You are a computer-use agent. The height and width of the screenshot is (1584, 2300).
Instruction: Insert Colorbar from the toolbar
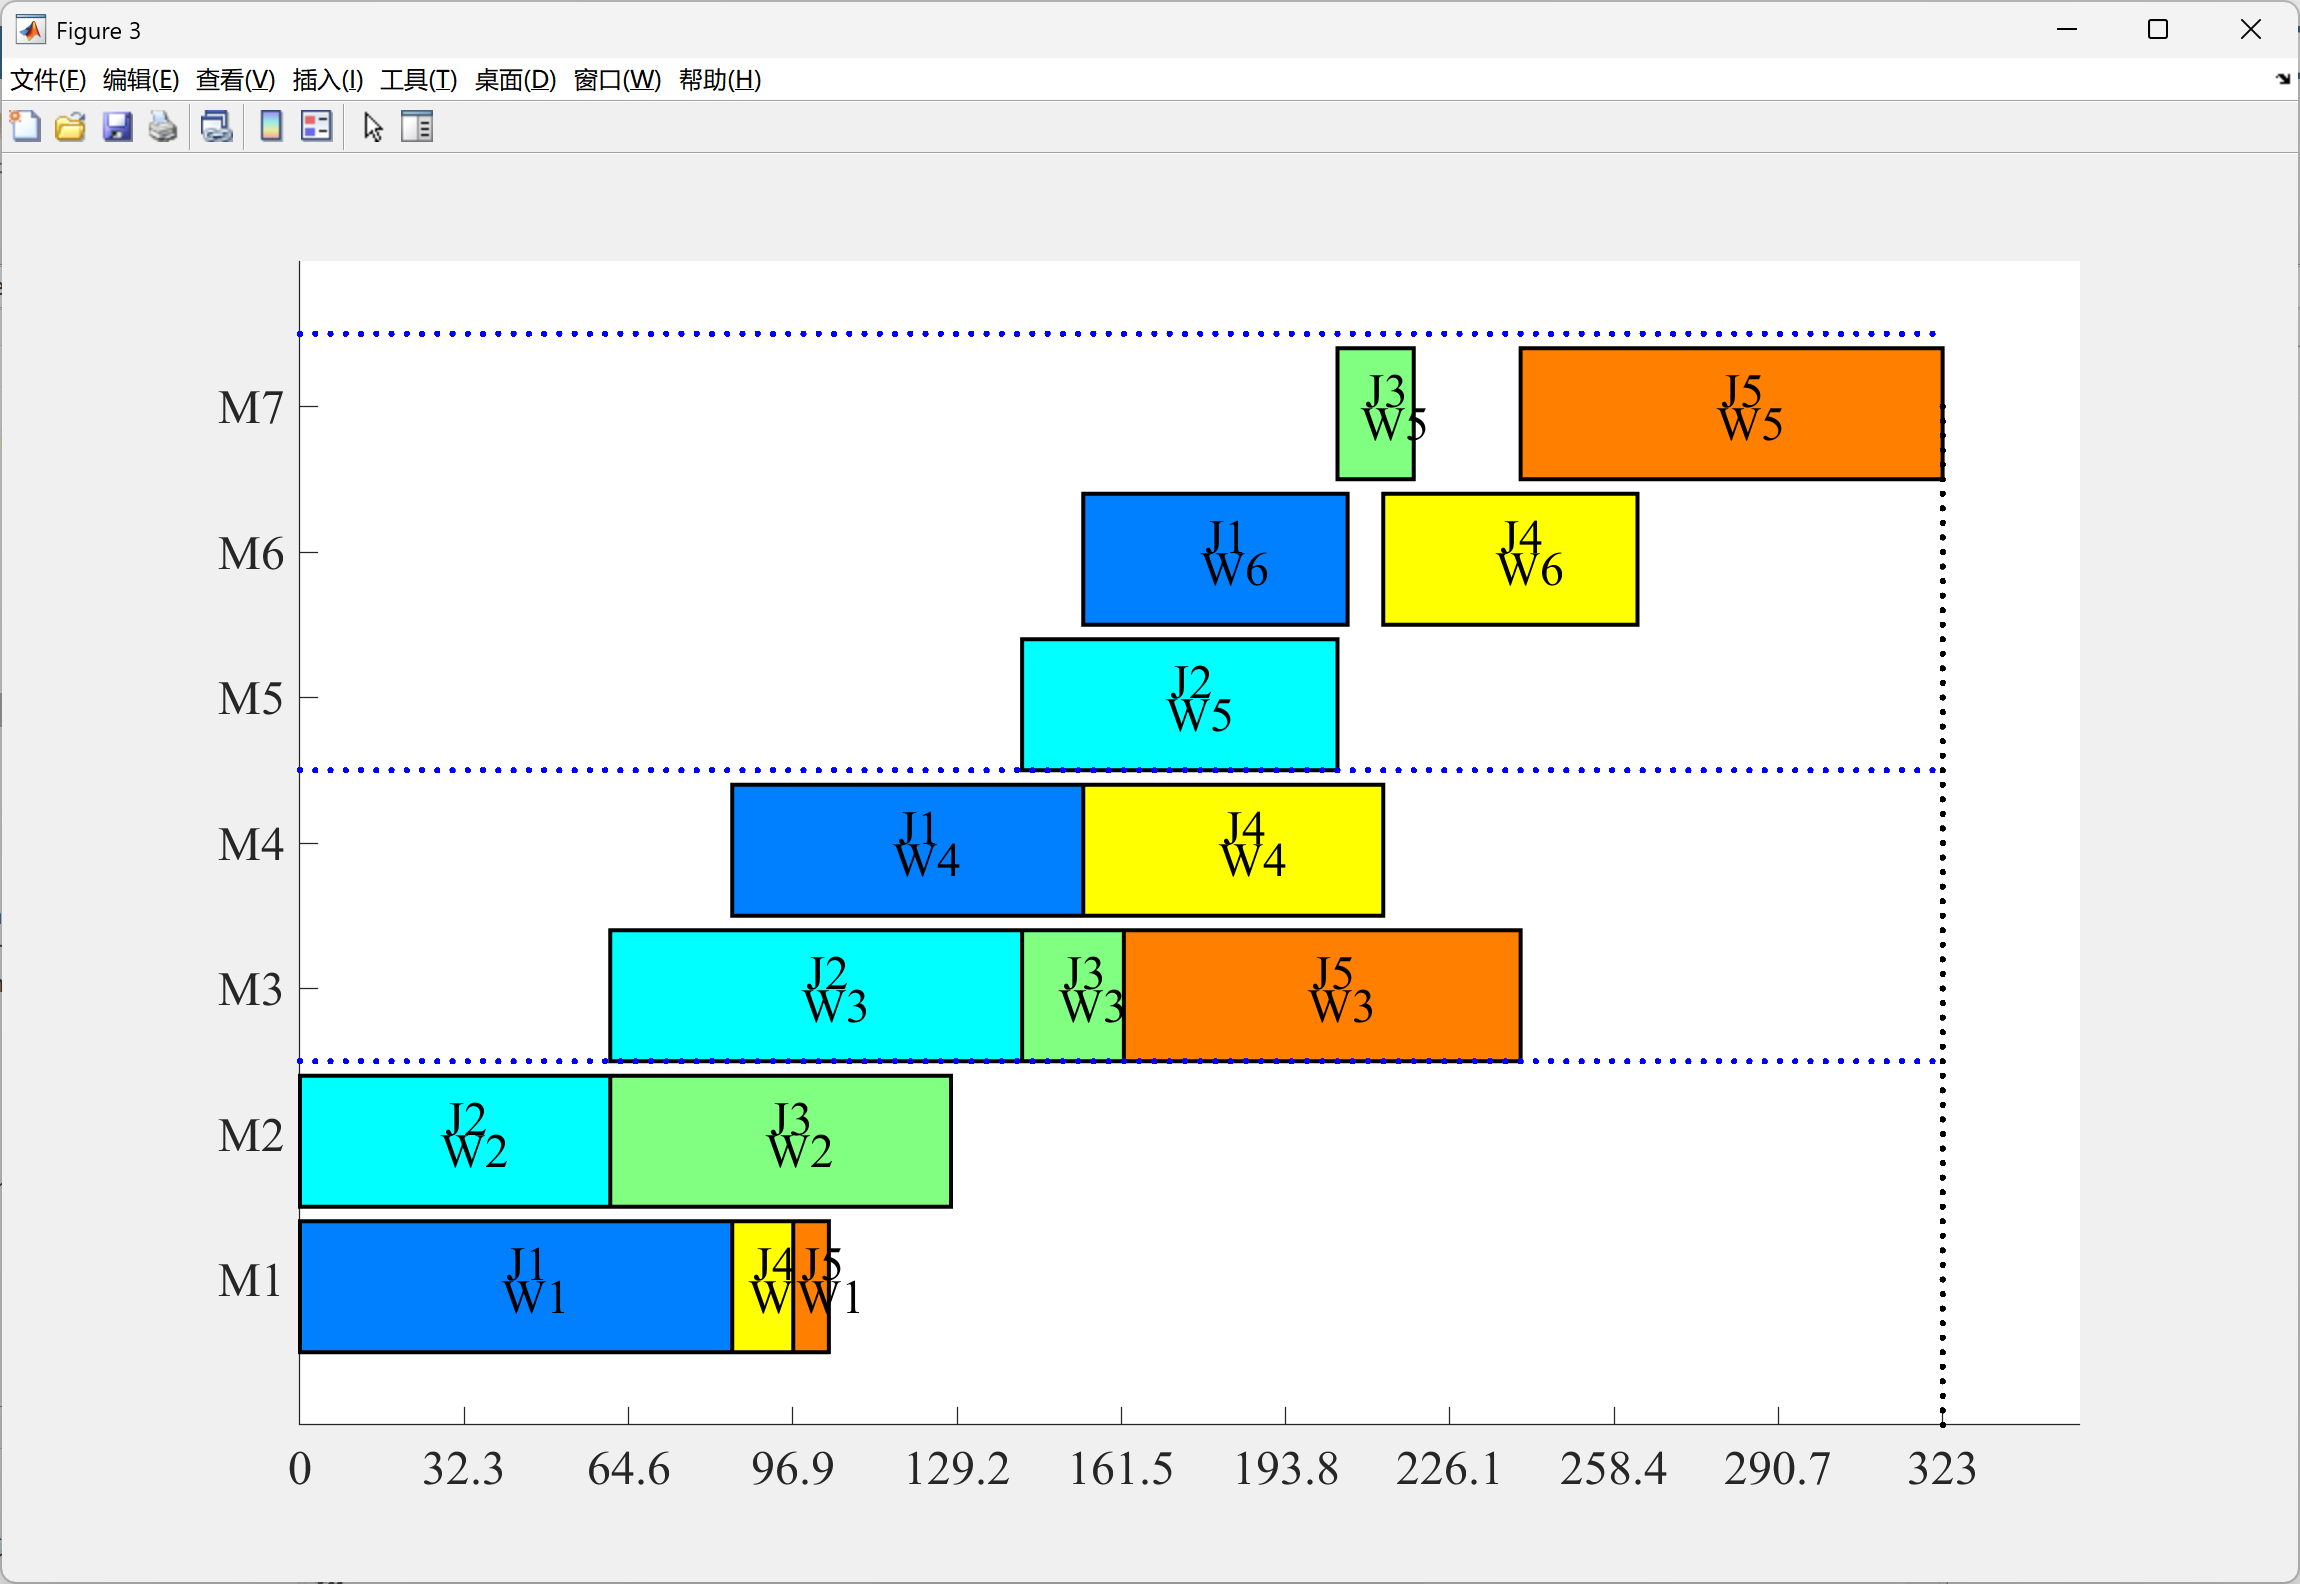point(270,127)
